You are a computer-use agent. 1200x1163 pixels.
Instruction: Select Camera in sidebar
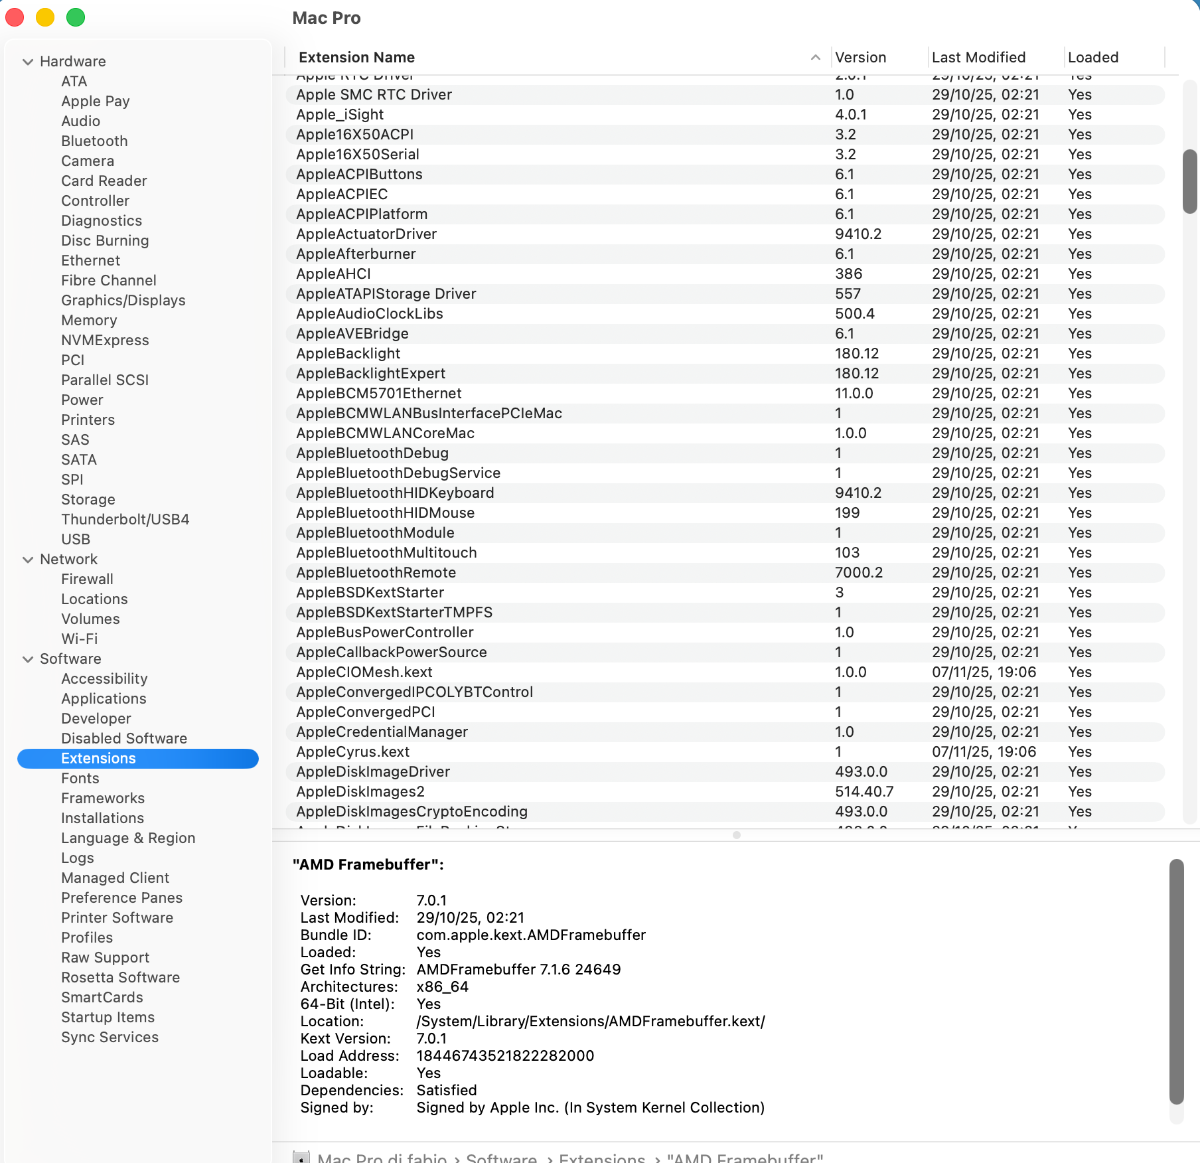pyautogui.click(x=87, y=161)
